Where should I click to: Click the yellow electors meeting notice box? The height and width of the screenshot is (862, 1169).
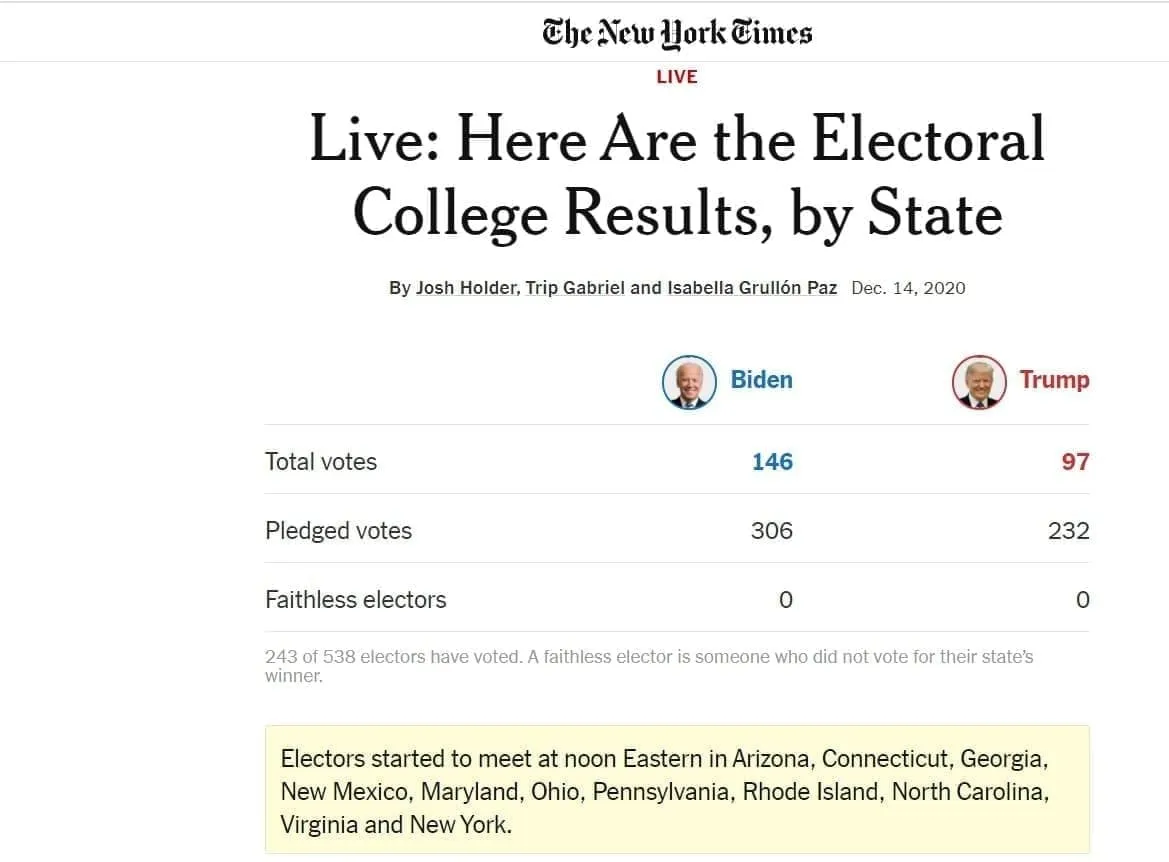coord(677,790)
